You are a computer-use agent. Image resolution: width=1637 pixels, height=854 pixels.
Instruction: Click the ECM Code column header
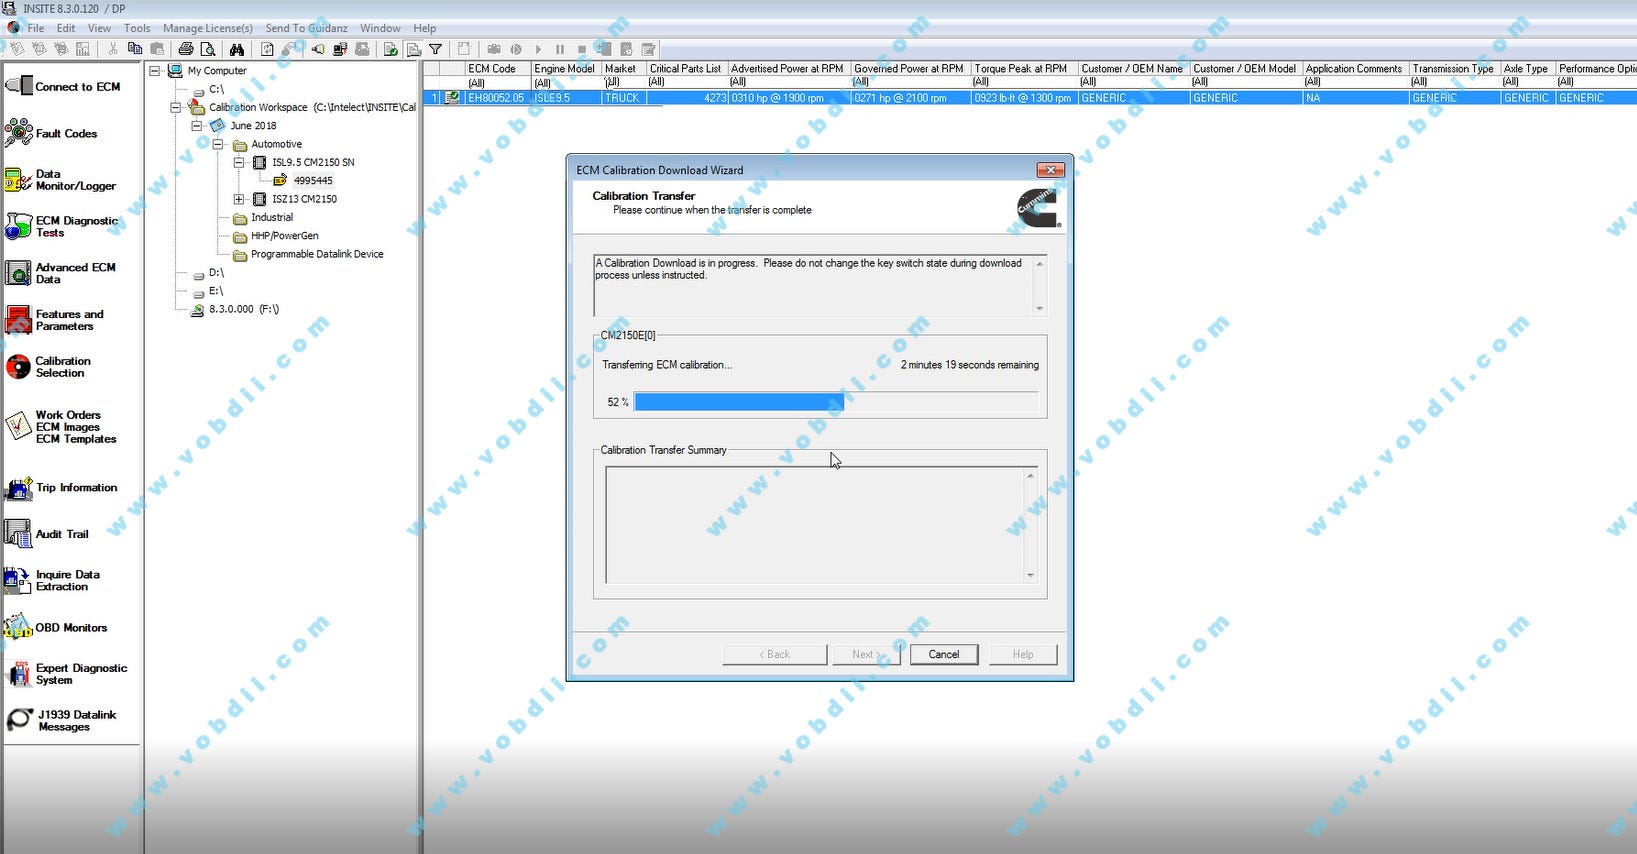point(497,69)
